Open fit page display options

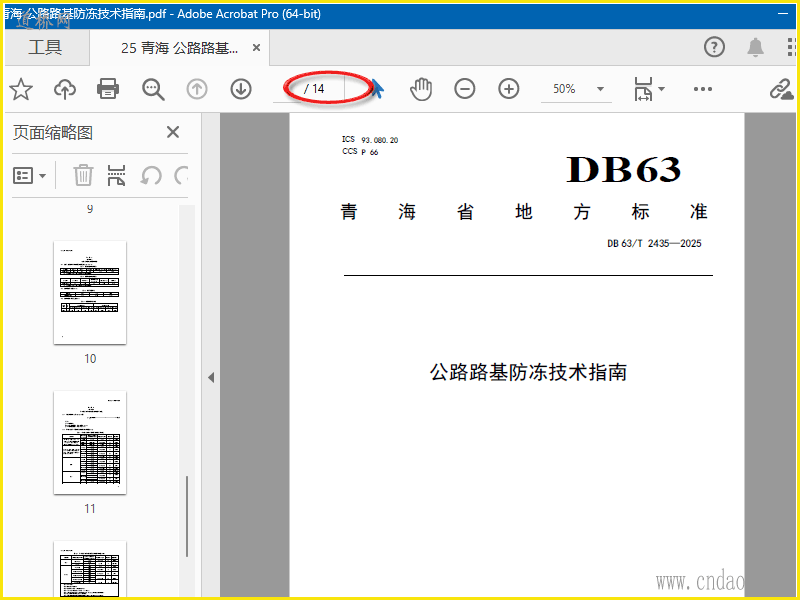tap(643, 89)
